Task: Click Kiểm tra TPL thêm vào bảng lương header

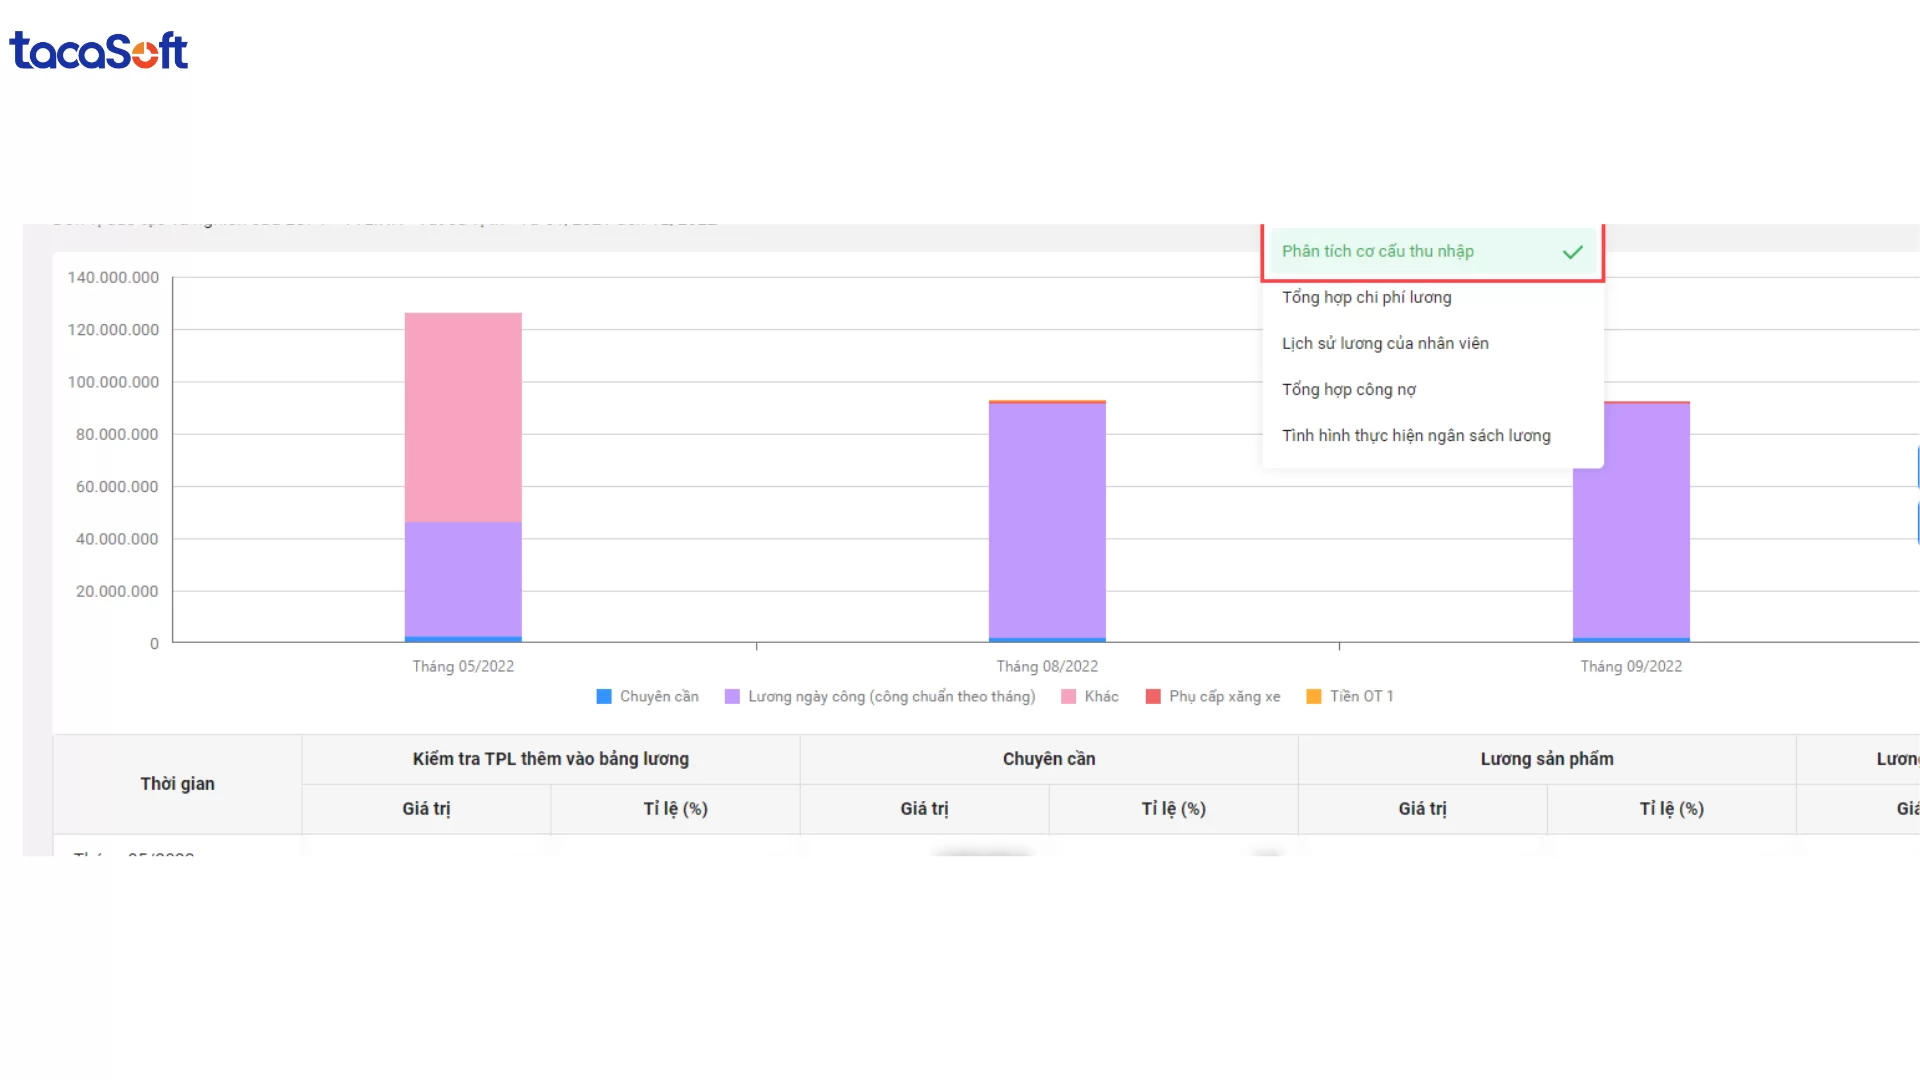Action: click(550, 759)
